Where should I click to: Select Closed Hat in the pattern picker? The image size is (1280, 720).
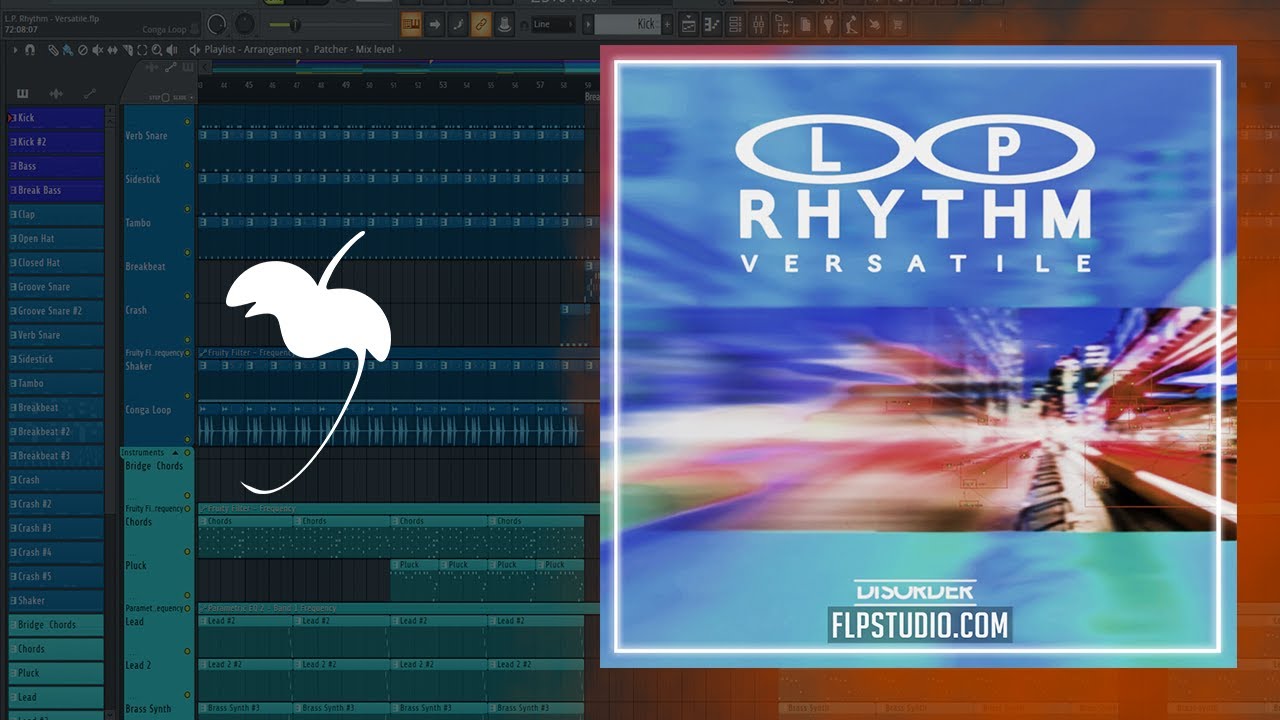click(56, 263)
